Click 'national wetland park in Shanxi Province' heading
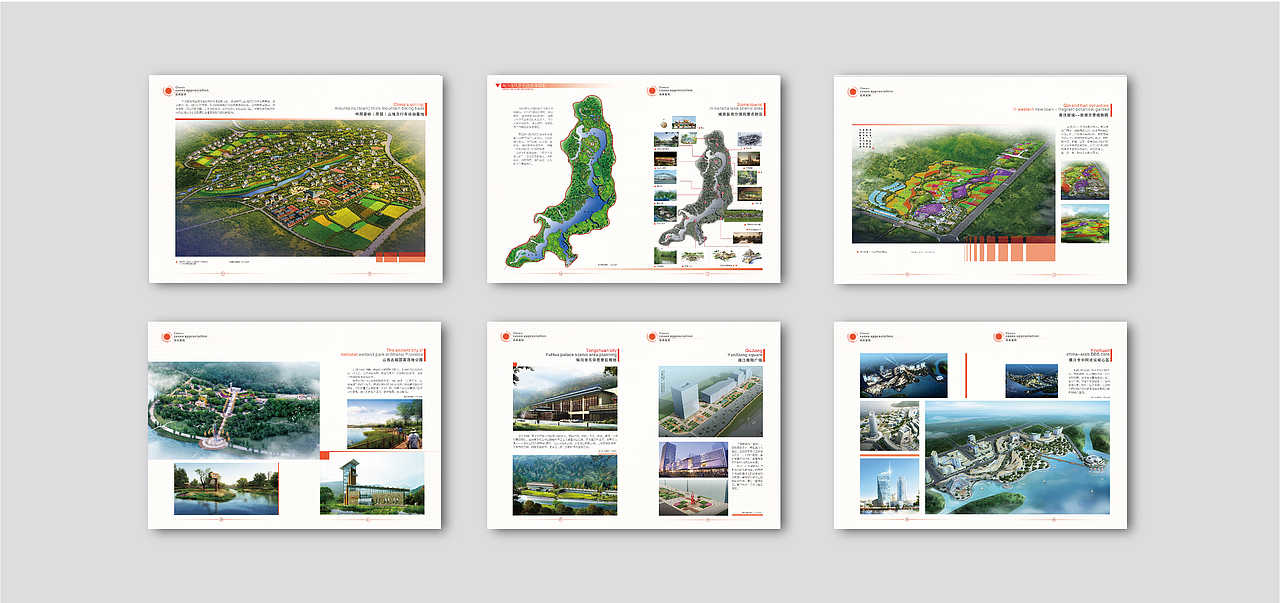 point(383,354)
